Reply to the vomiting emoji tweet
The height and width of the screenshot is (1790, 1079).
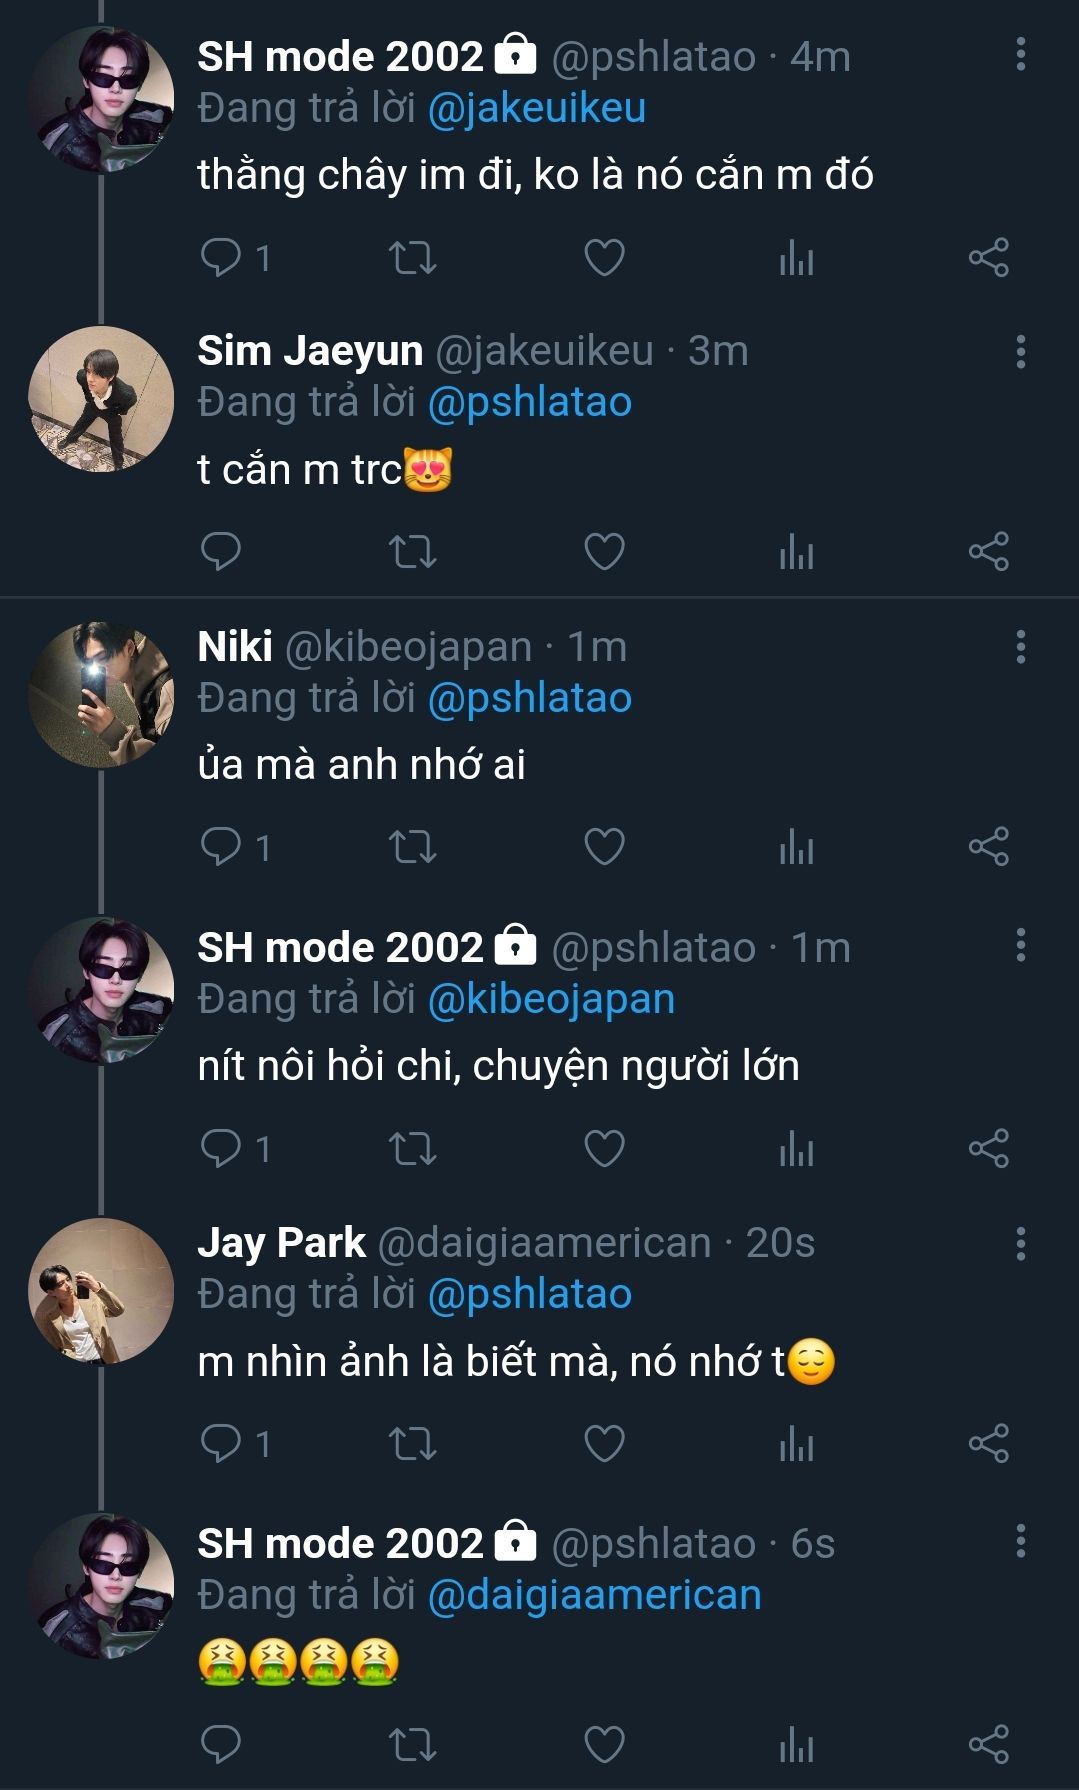tap(221, 1744)
